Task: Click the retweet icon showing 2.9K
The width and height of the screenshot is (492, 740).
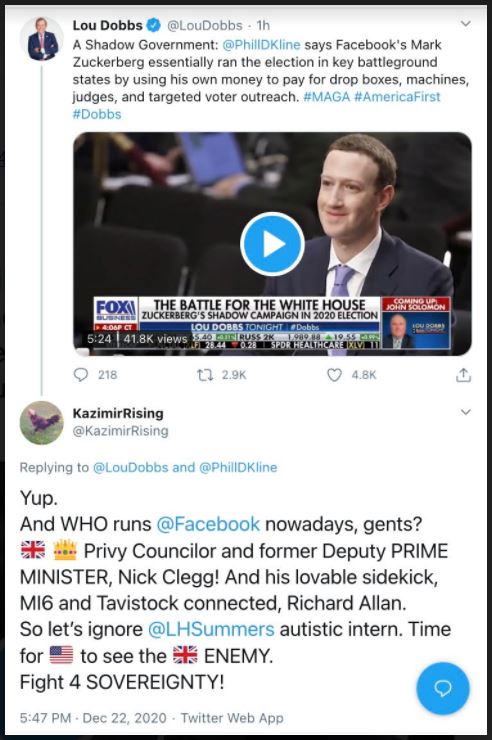Action: coord(205,375)
